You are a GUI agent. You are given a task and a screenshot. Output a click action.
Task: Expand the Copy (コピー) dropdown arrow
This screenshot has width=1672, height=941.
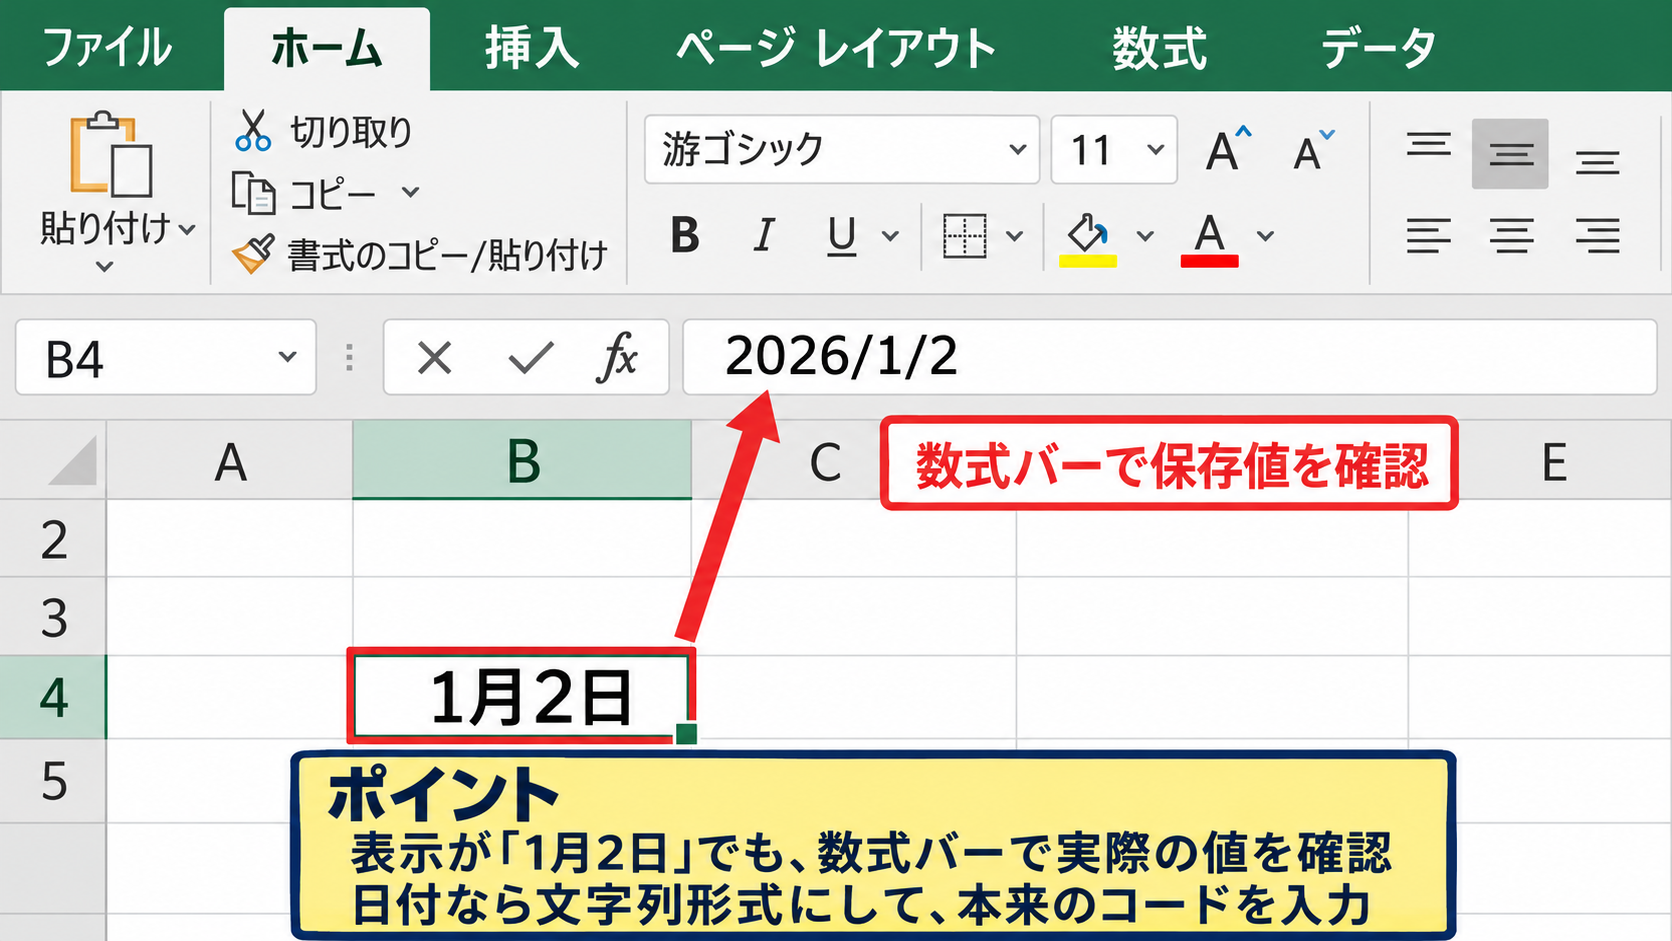(410, 192)
